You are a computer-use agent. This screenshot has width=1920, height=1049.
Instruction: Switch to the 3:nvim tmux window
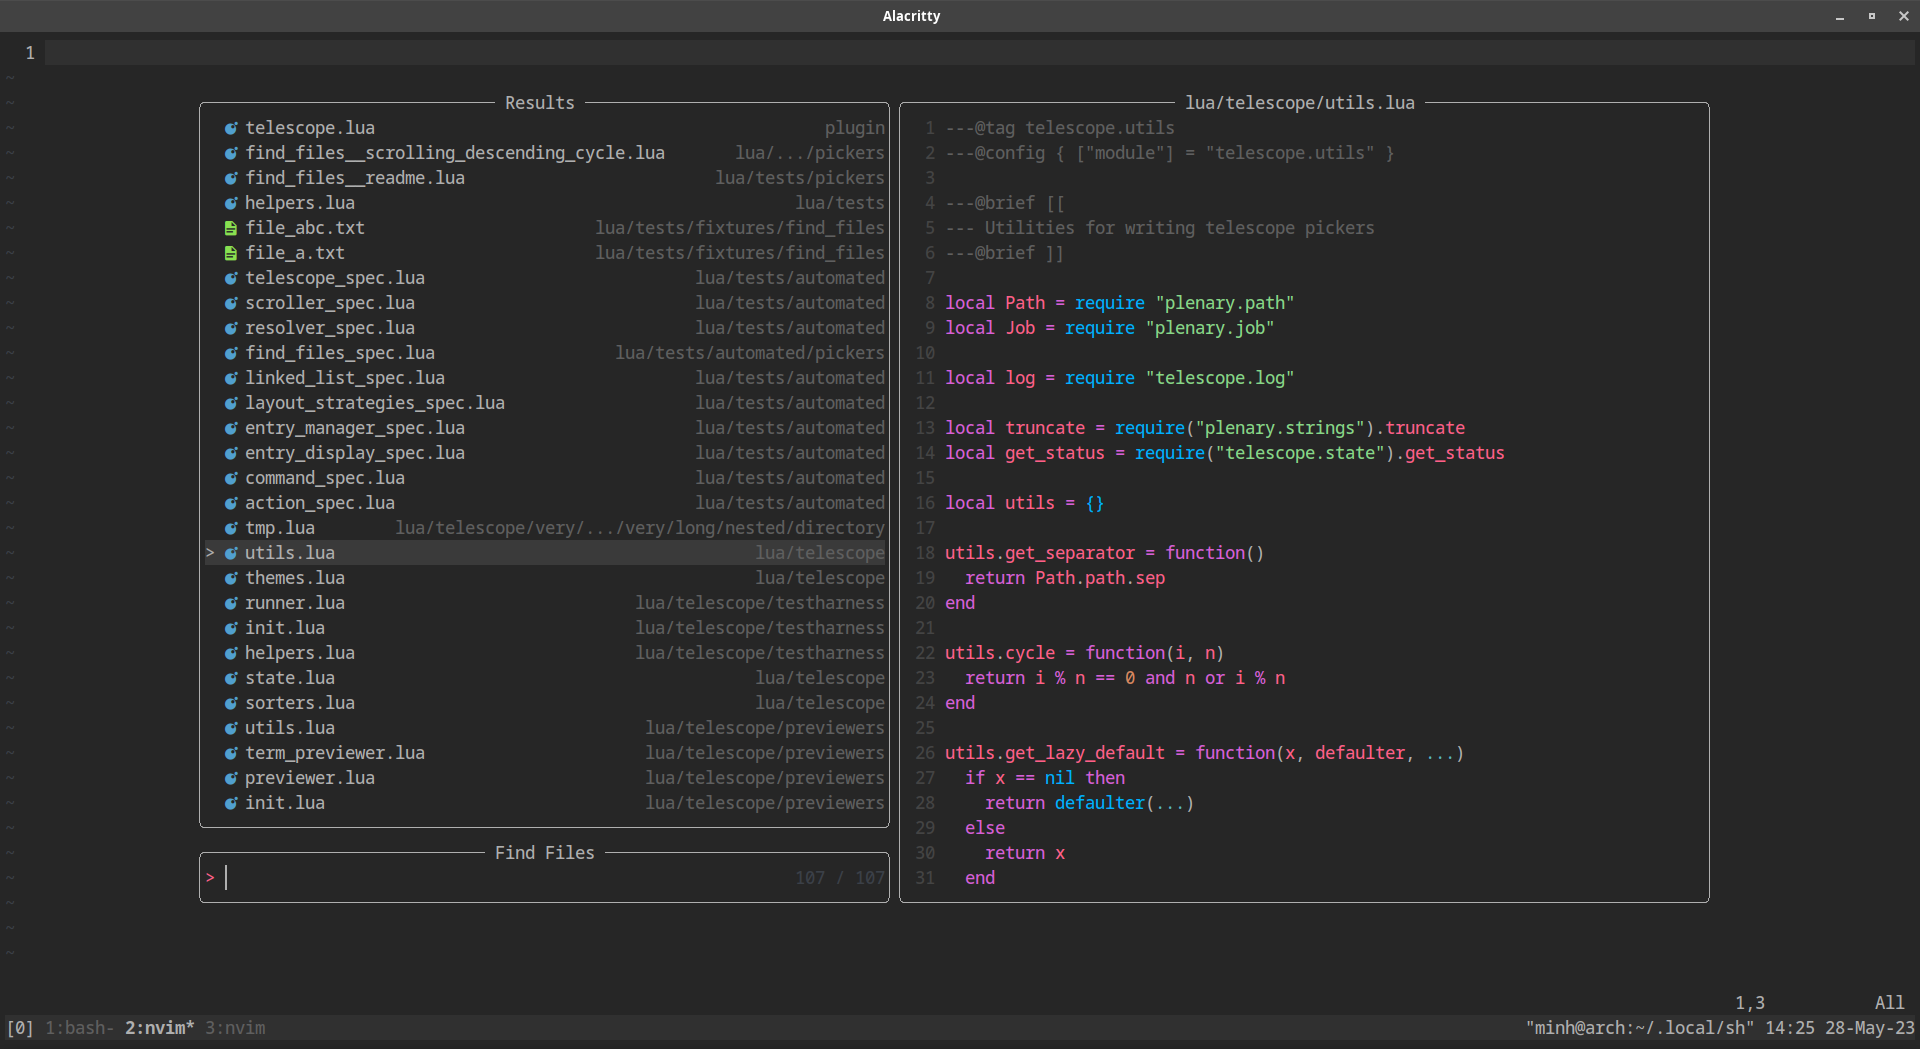tap(234, 1027)
